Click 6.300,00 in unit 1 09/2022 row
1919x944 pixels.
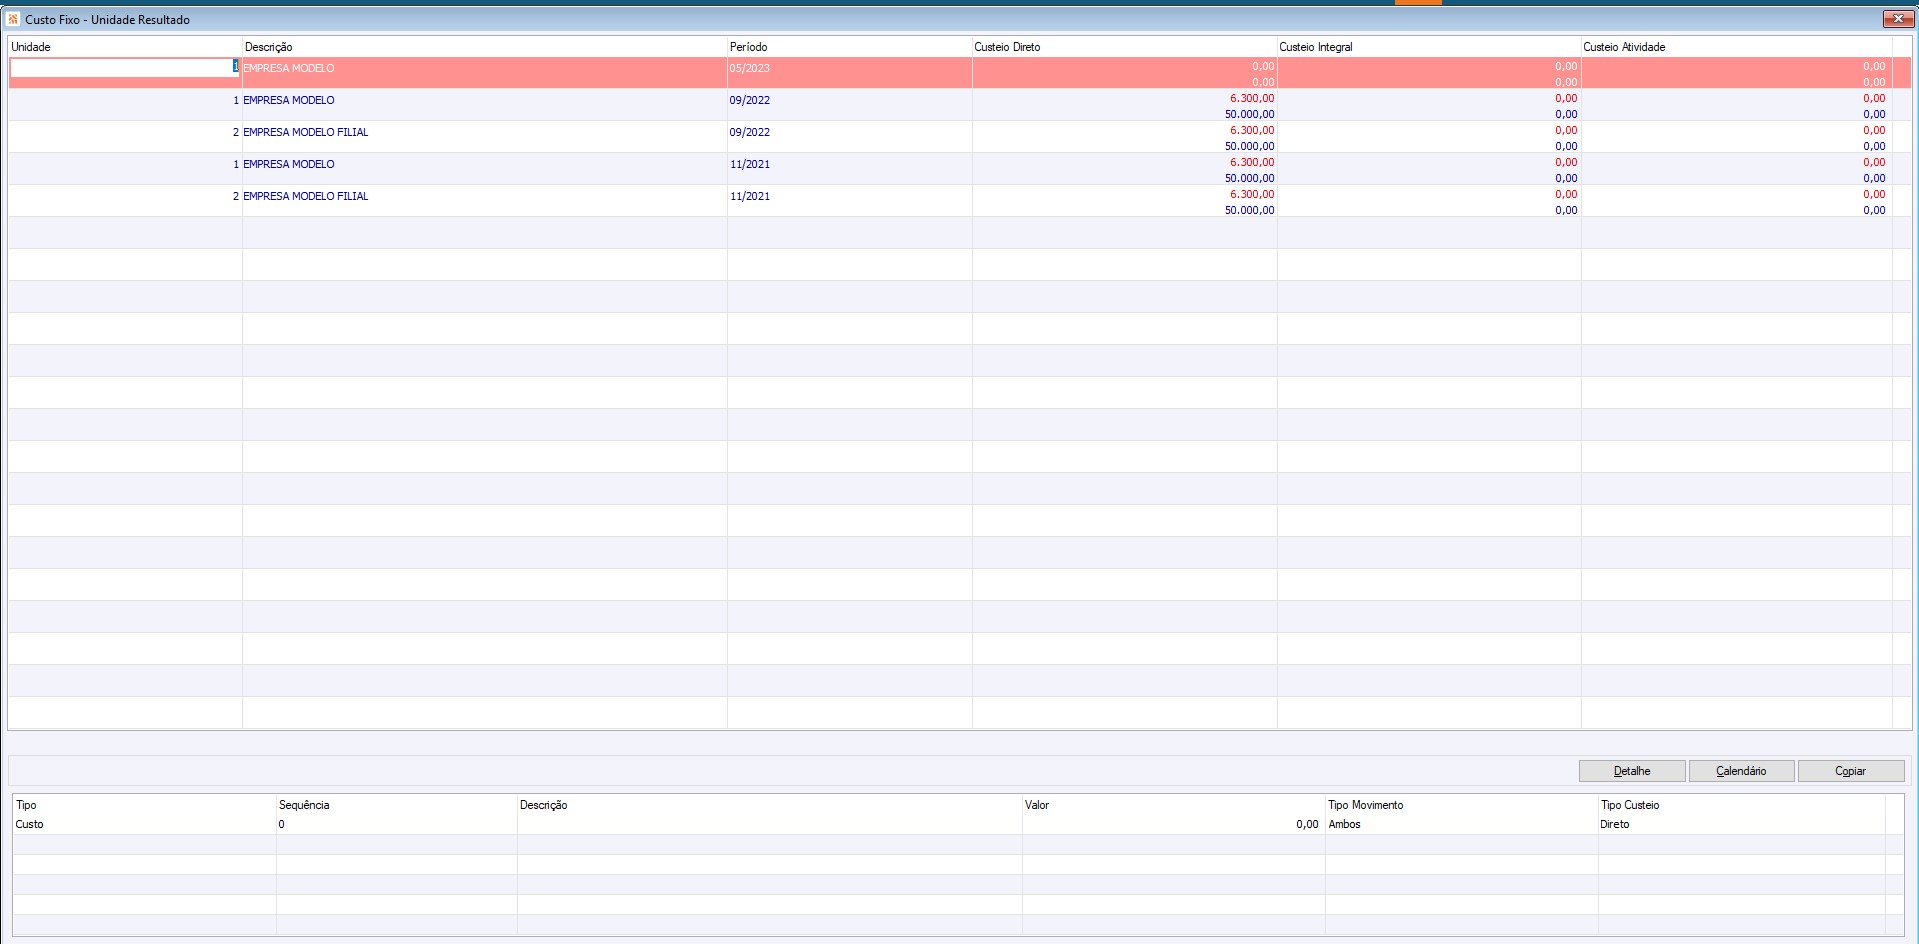[x=1252, y=98]
